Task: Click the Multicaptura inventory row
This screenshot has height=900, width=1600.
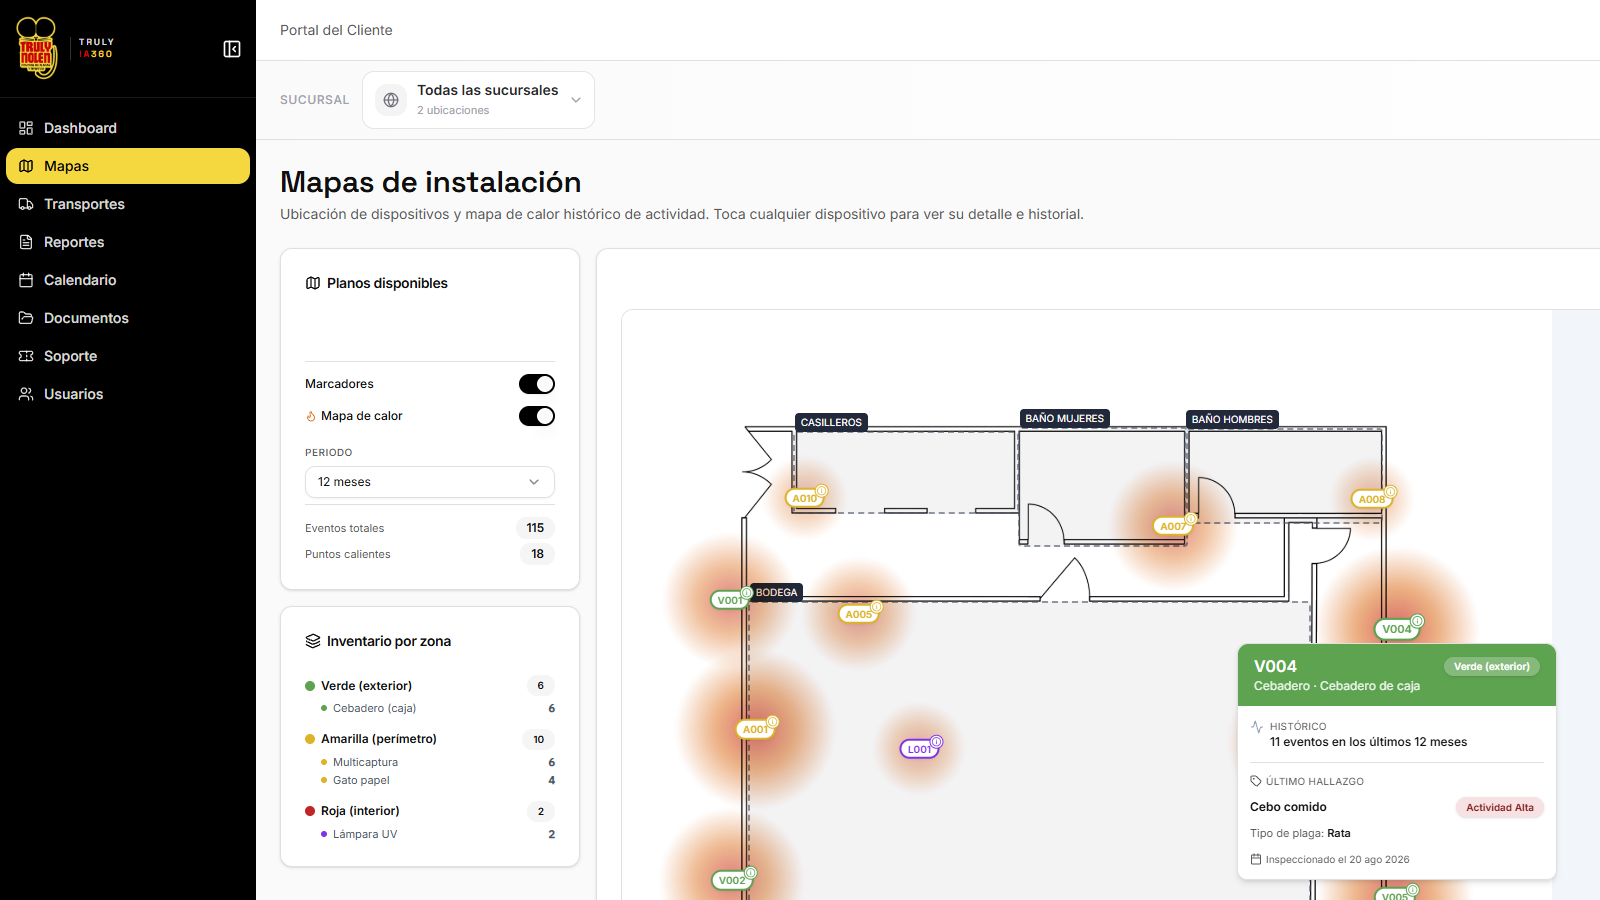Action: (437, 762)
